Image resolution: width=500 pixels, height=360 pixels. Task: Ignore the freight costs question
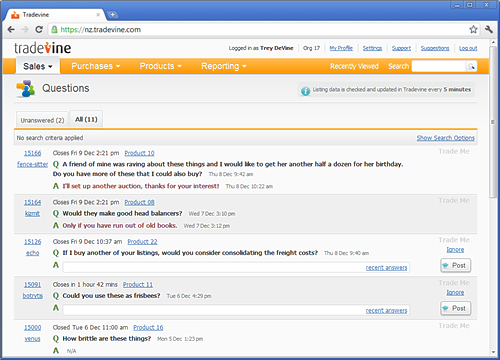455,250
